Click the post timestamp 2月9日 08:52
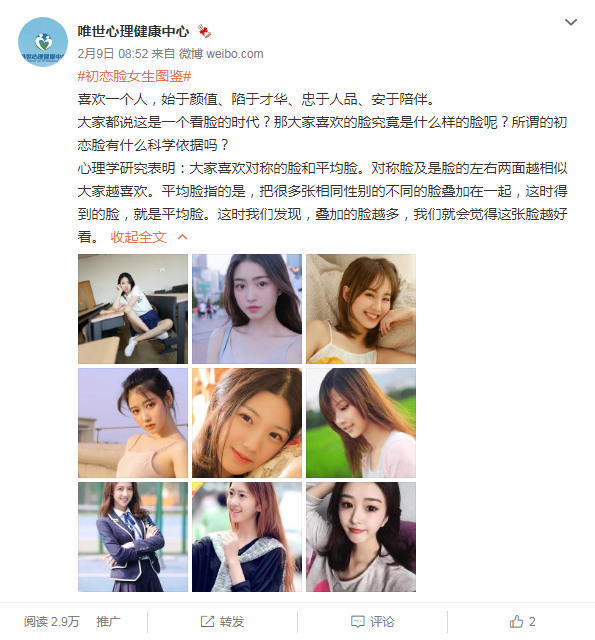 click(x=113, y=53)
